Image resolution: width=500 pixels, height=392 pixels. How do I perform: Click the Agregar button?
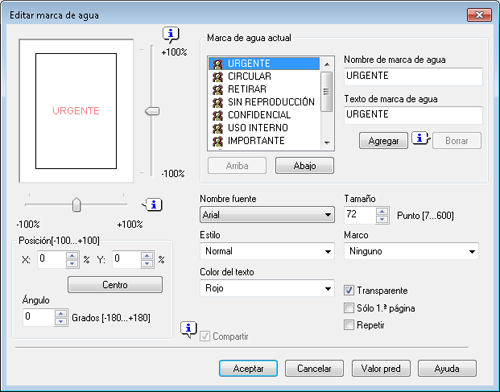tap(384, 141)
